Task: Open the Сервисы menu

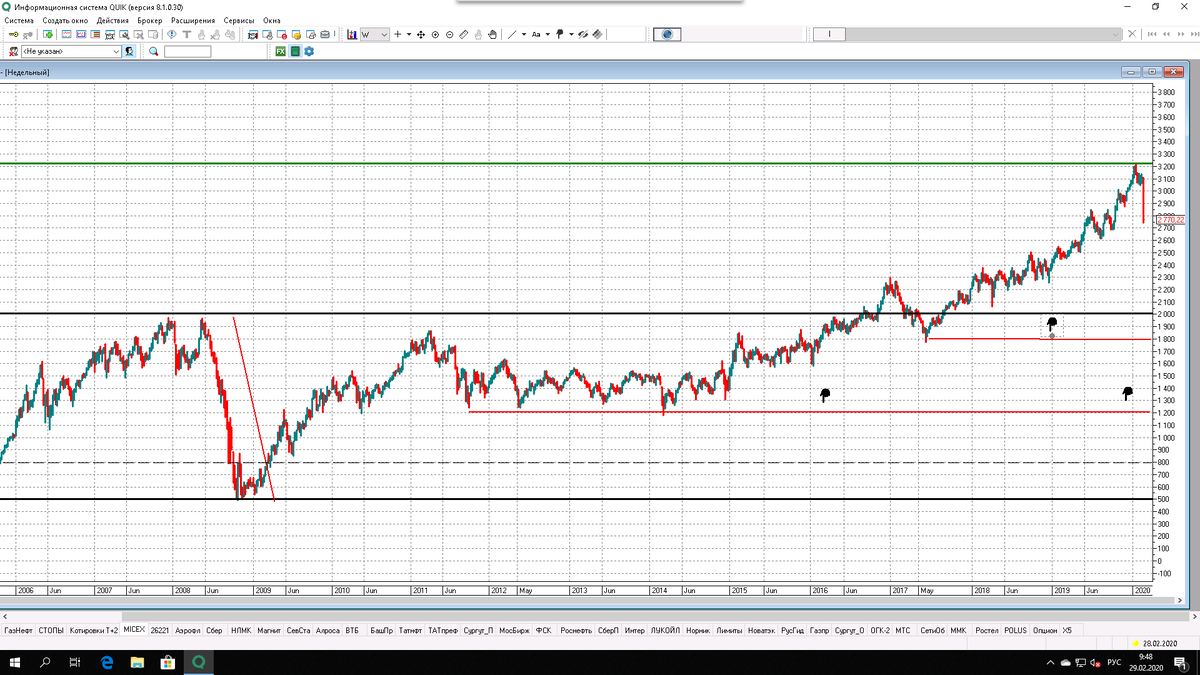Action: click(239, 20)
